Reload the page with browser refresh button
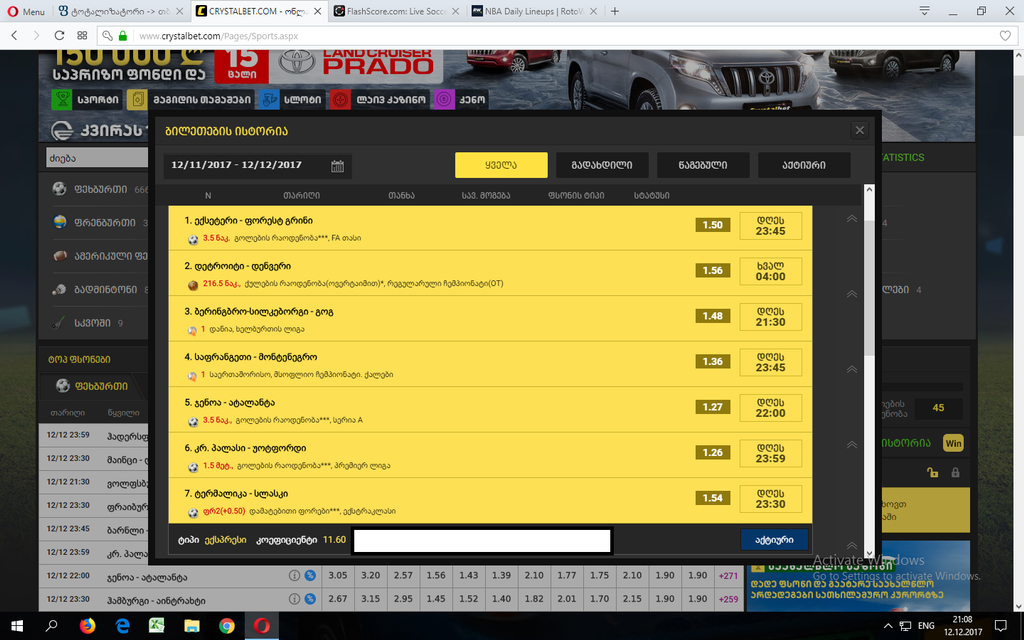The image size is (1024, 640). tap(59, 36)
